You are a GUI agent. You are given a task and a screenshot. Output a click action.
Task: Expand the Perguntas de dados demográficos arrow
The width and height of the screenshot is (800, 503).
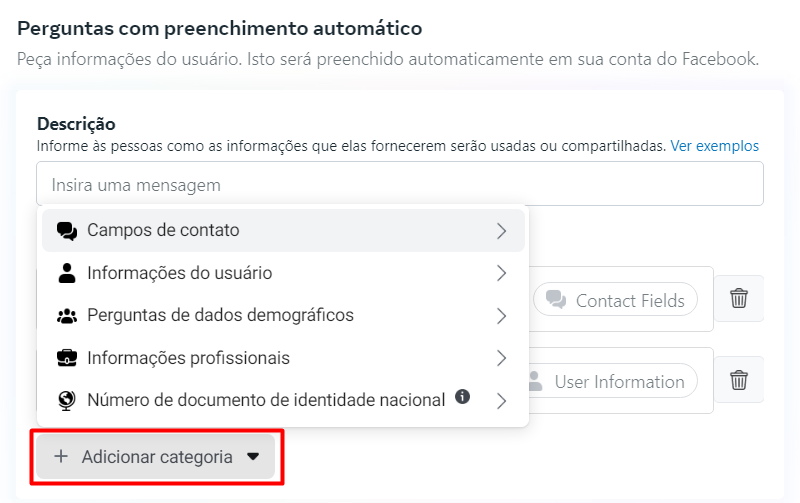(x=502, y=316)
